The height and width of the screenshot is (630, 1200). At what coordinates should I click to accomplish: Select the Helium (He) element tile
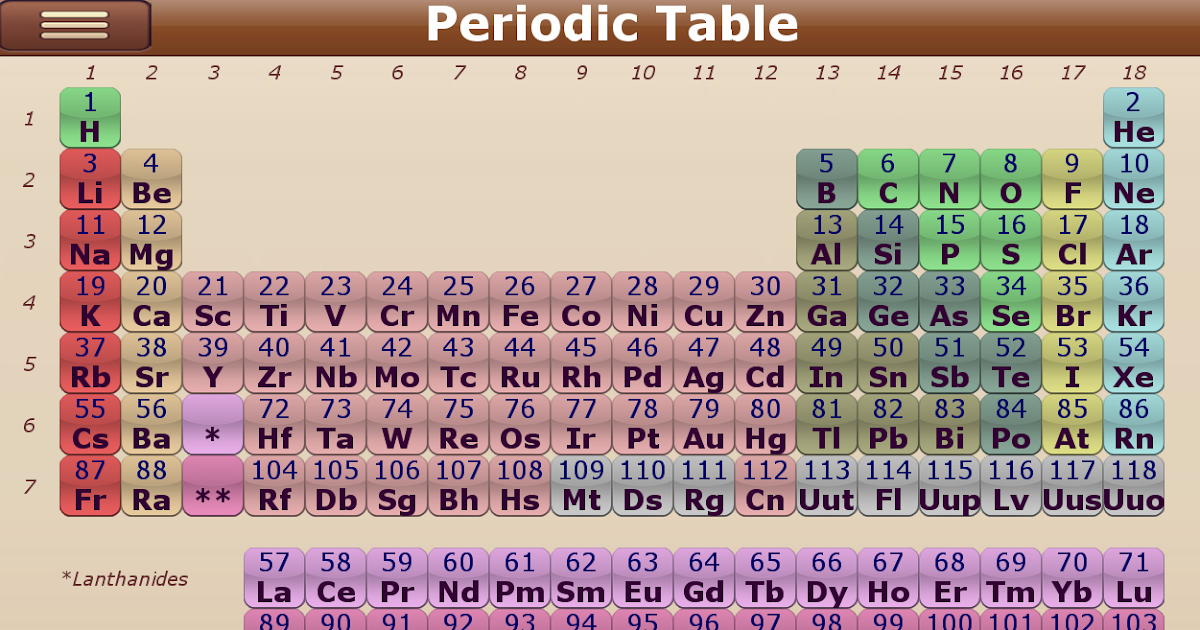[1134, 118]
